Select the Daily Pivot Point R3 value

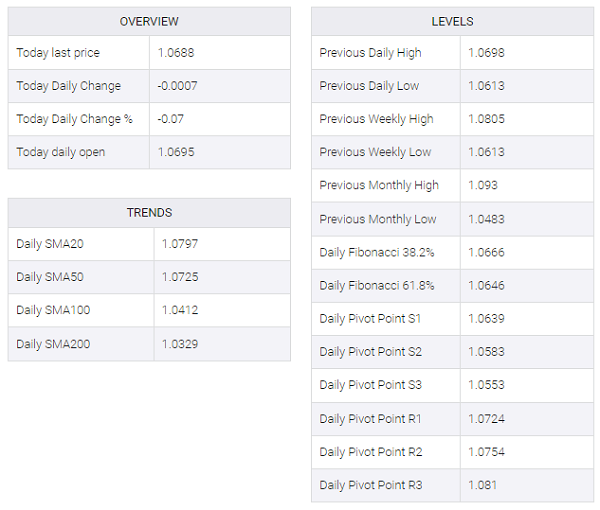point(482,485)
